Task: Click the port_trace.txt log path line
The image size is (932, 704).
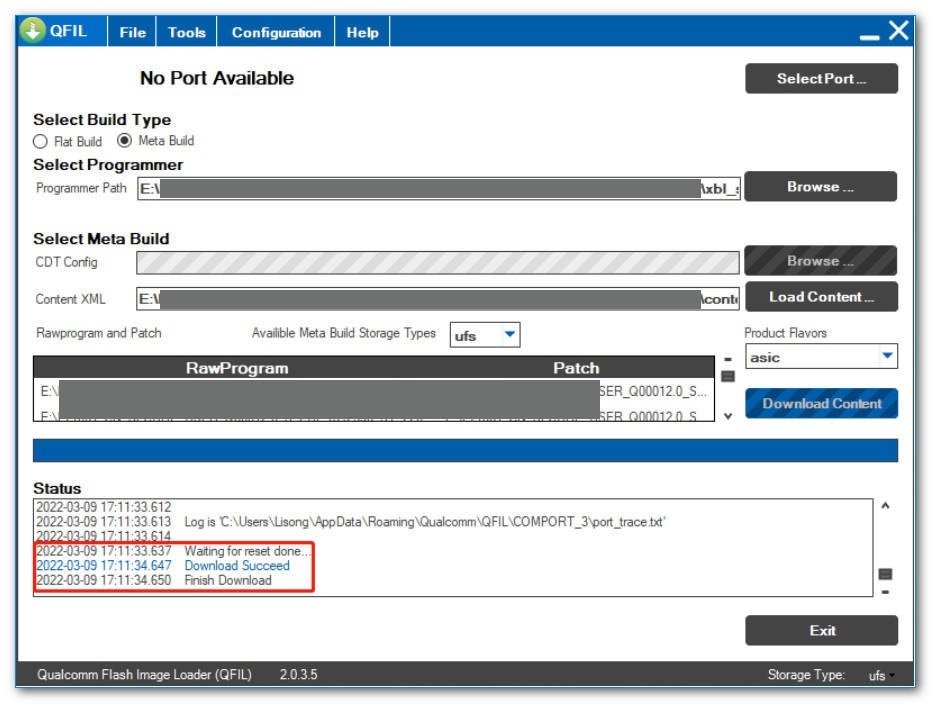Action: point(351,522)
